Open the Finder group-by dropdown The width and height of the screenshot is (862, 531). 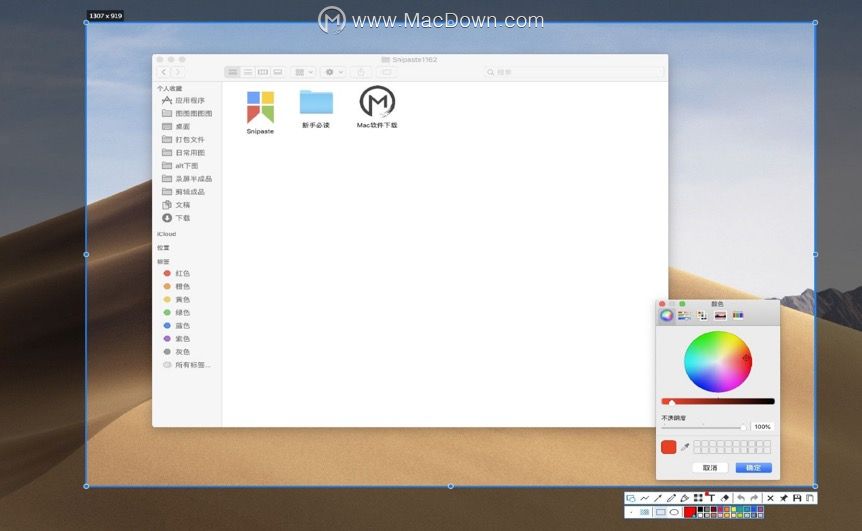(304, 72)
